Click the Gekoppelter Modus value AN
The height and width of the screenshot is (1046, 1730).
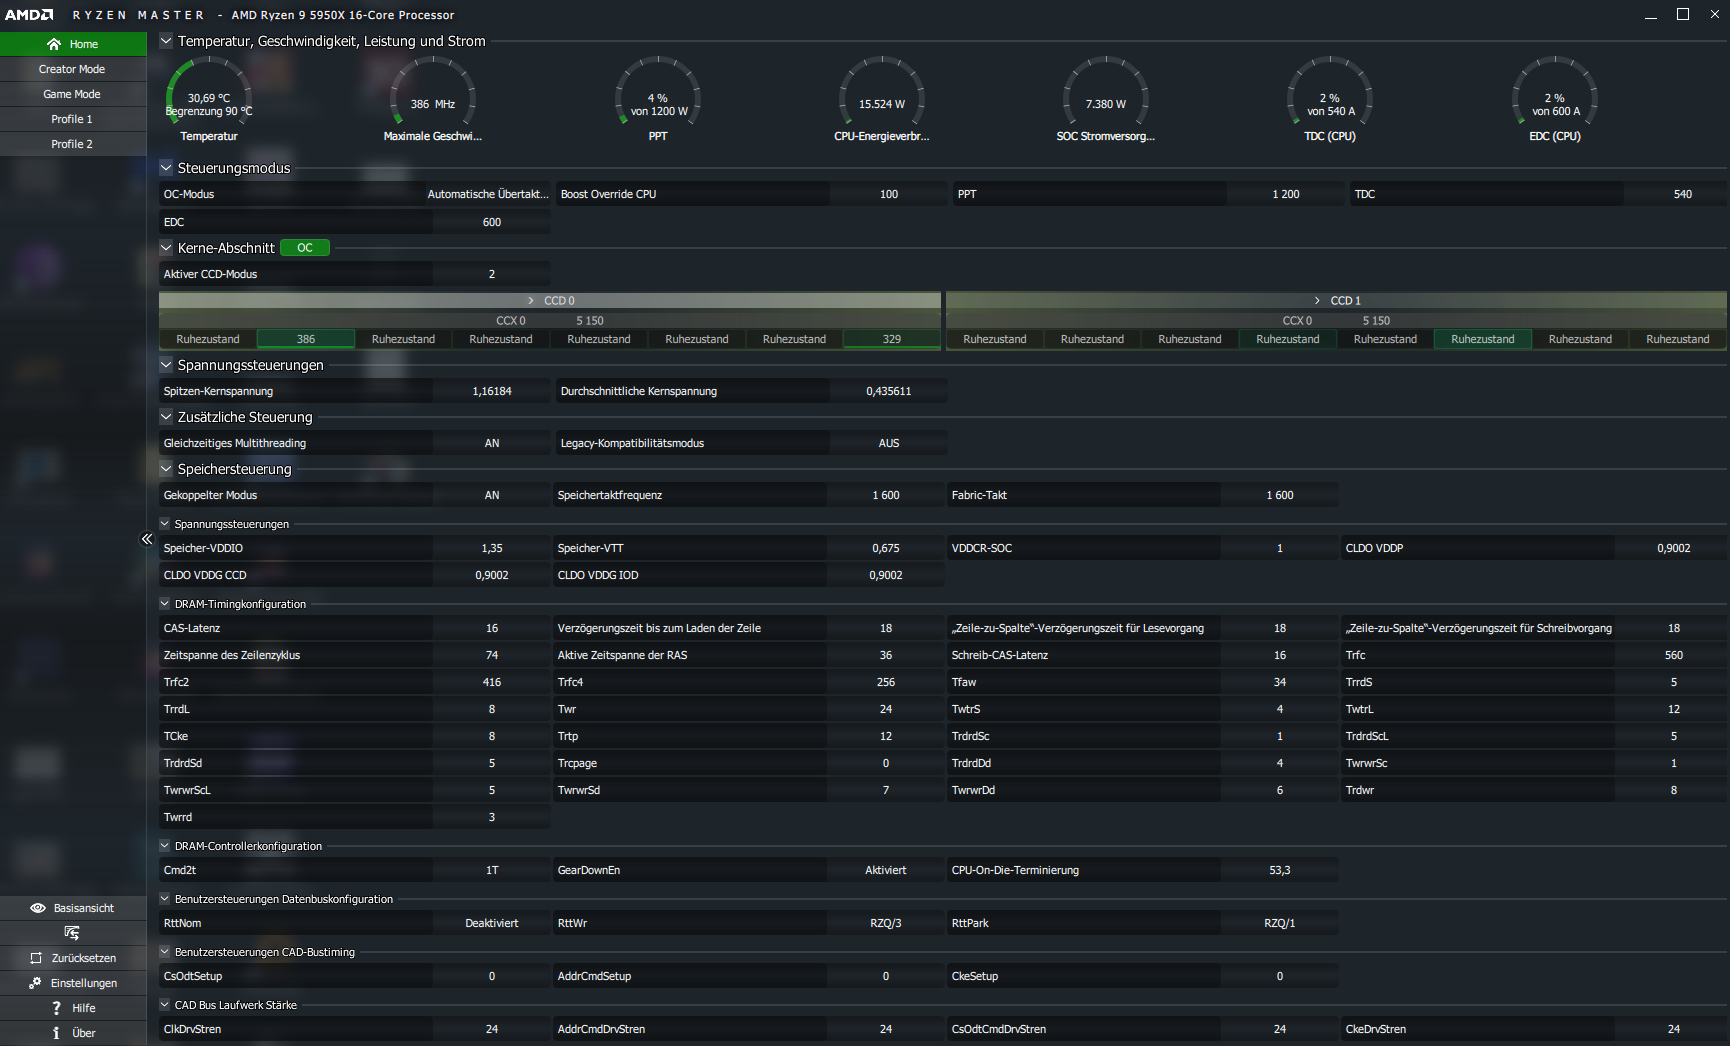492,495
